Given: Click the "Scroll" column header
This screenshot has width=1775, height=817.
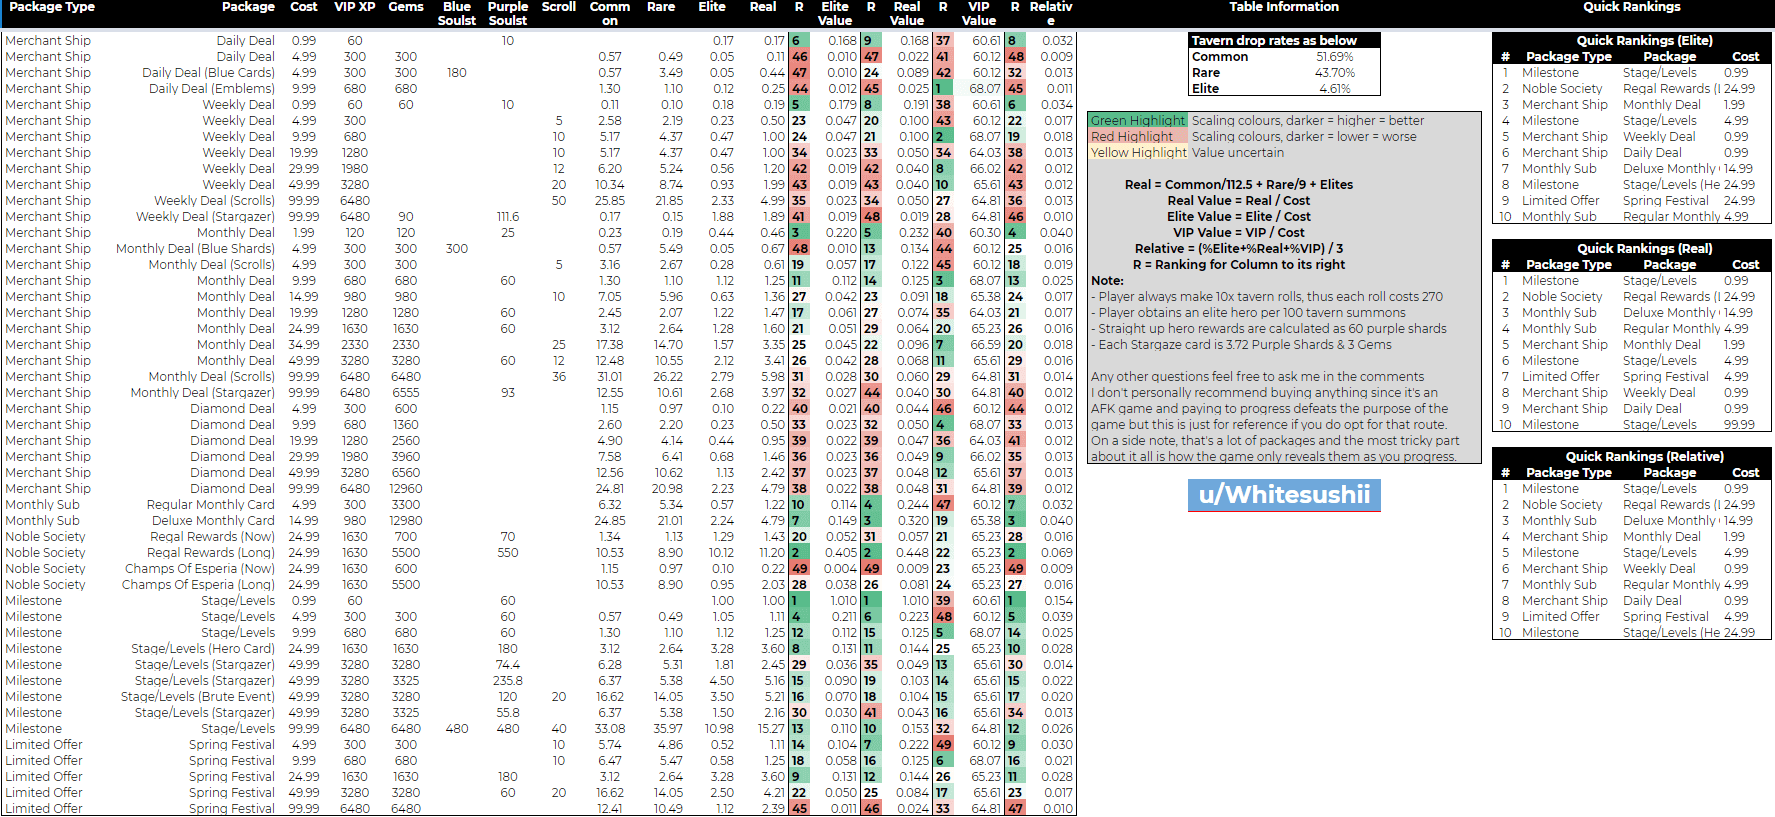Looking at the screenshot, I should [559, 7].
